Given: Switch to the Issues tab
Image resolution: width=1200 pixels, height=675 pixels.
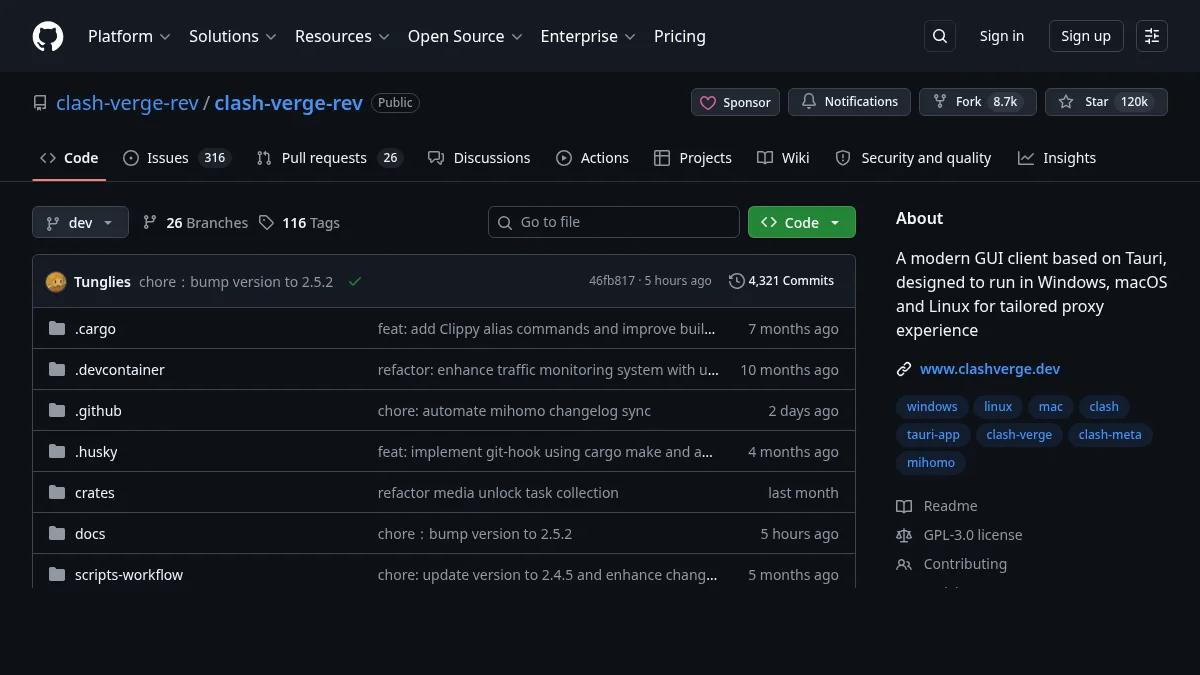Looking at the screenshot, I should 177,158.
